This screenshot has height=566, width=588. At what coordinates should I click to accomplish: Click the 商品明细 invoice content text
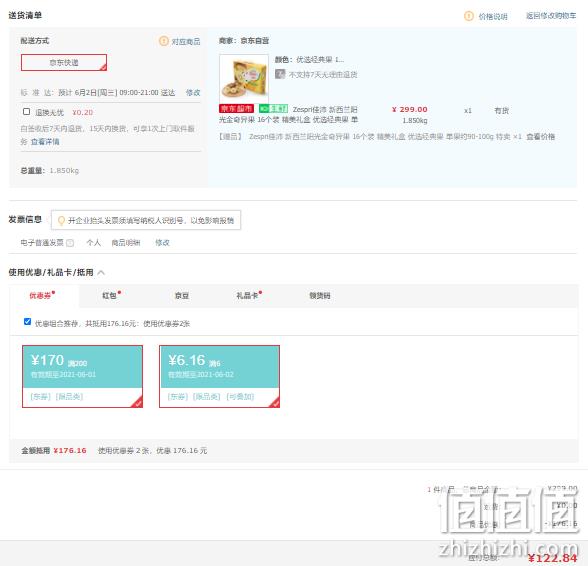(x=126, y=243)
